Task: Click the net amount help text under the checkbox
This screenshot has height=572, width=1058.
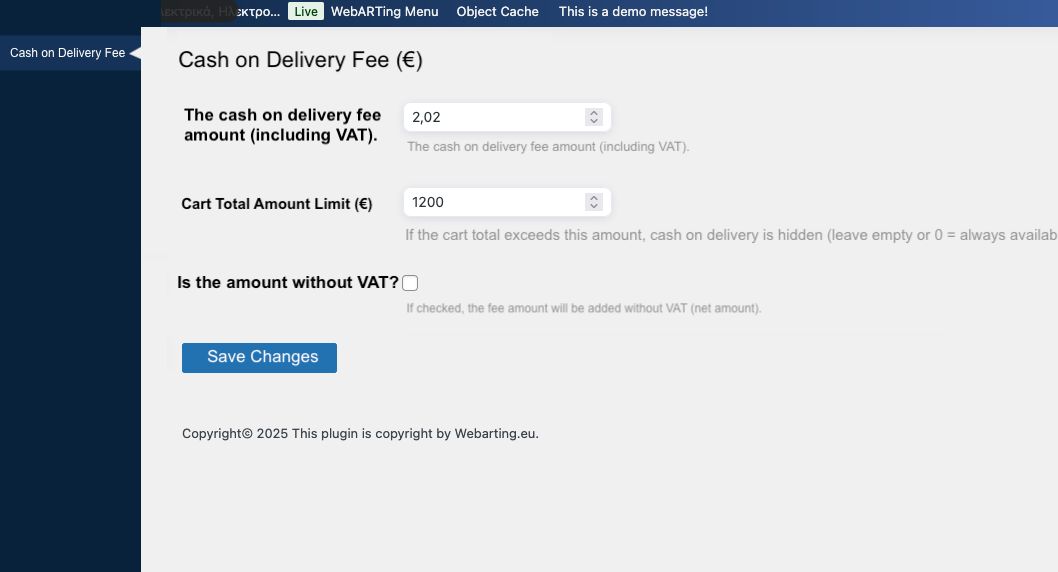Action: pyautogui.click(x=583, y=308)
